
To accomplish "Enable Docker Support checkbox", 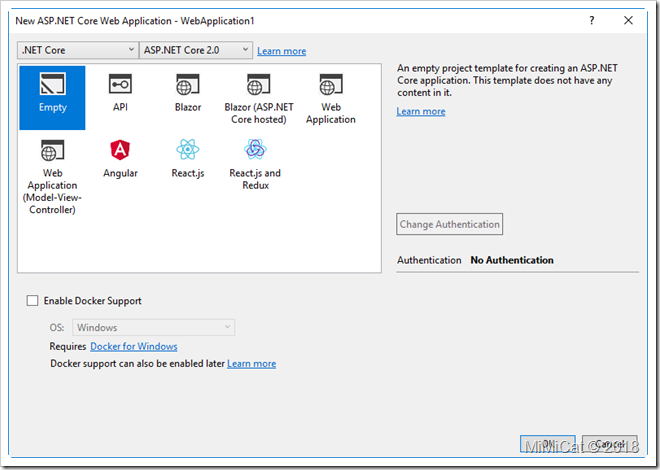I will click(x=32, y=300).
